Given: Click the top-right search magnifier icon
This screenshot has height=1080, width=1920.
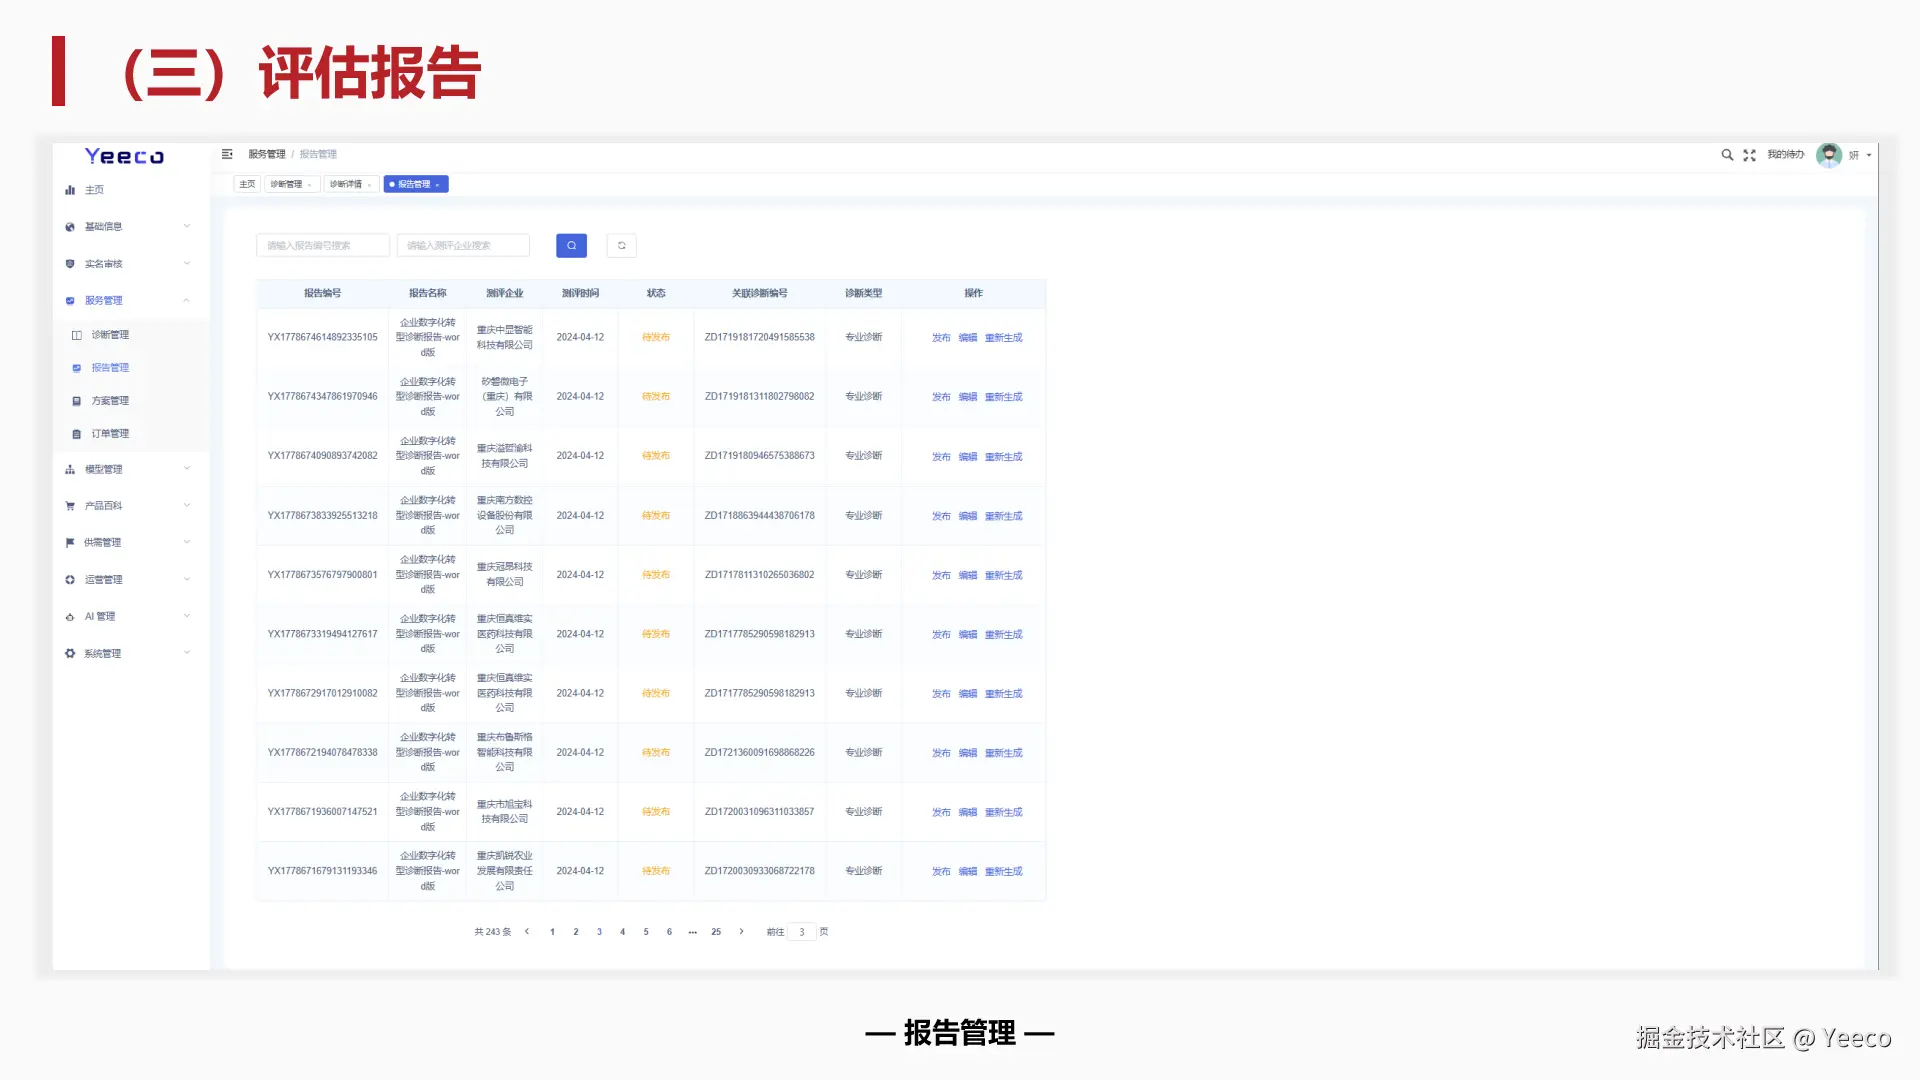Looking at the screenshot, I should click(1726, 155).
